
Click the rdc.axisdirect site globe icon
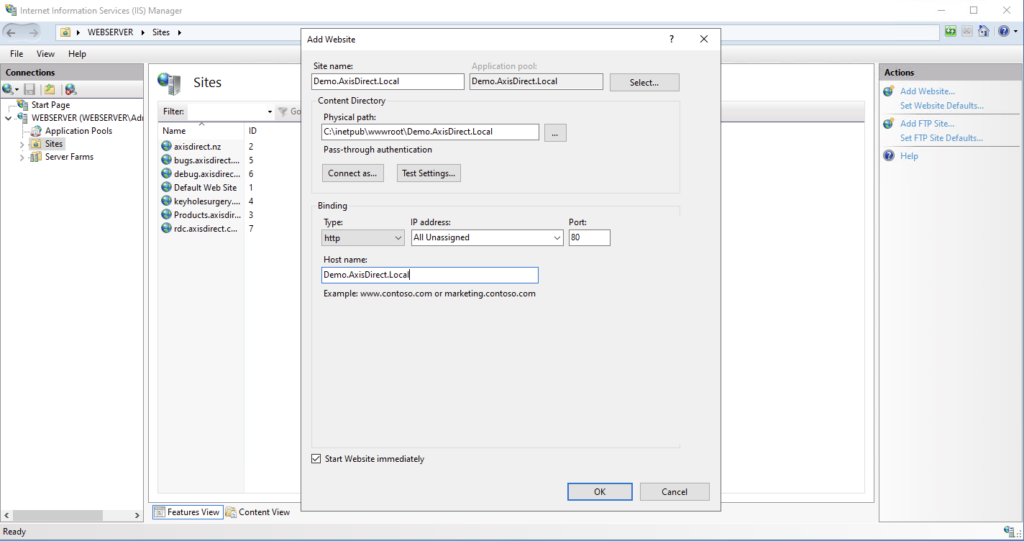click(167, 229)
